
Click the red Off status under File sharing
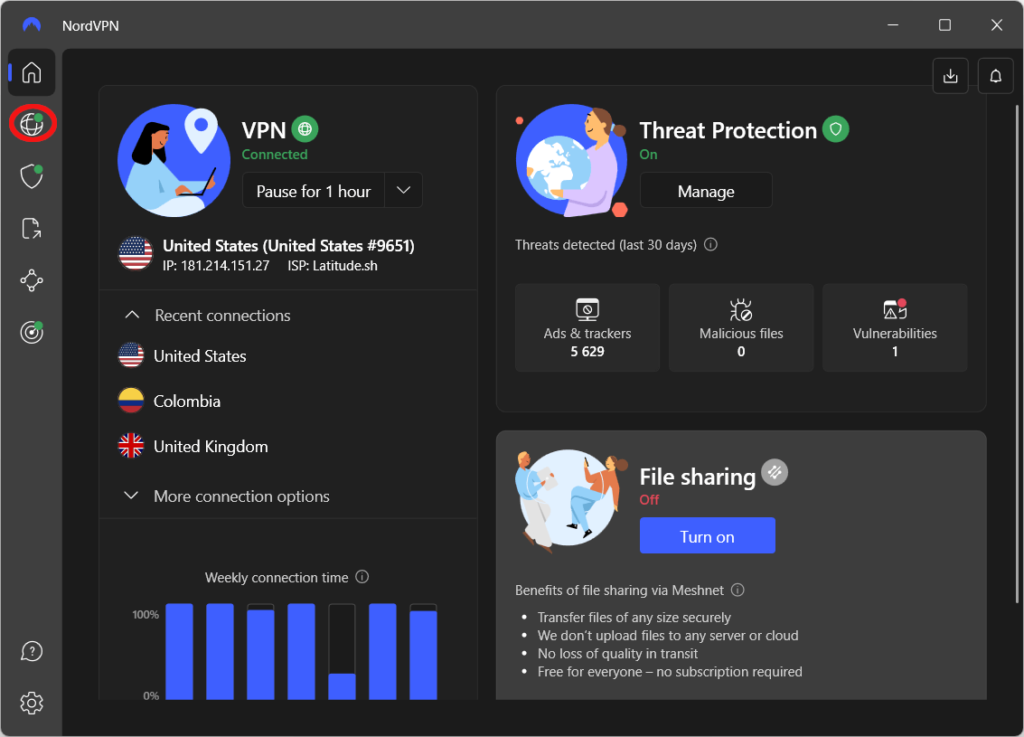pos(649,499)
